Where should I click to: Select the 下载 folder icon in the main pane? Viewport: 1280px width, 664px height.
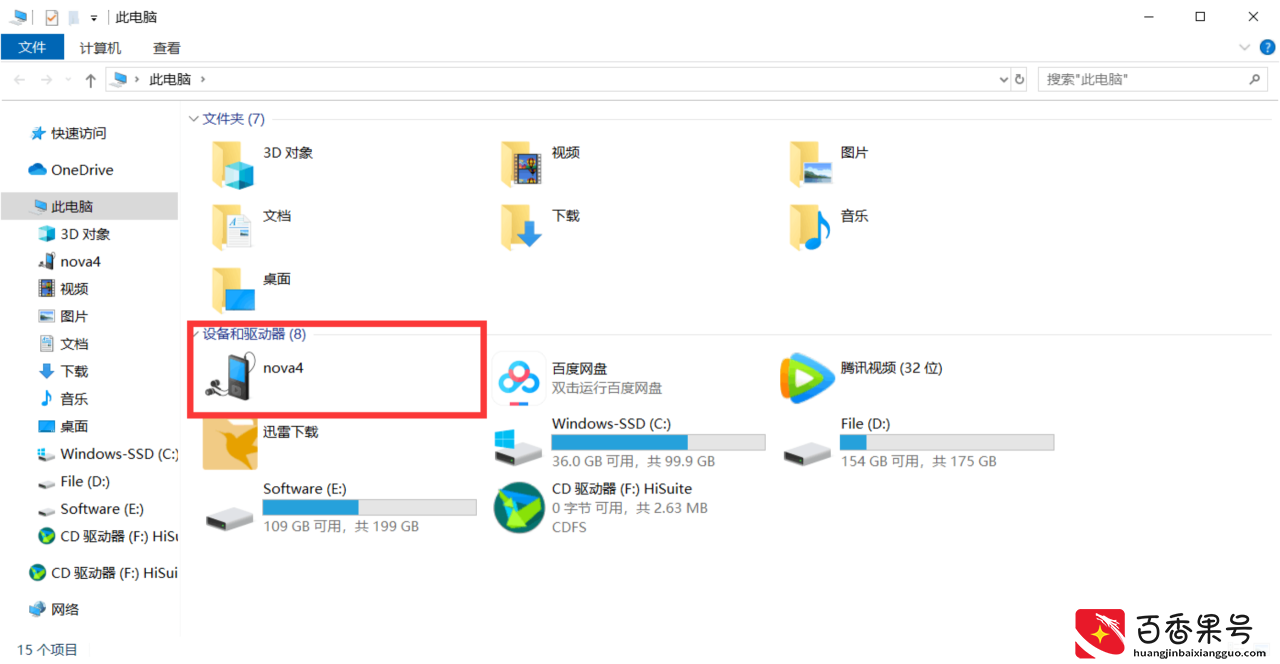pyautogui.click(x=521, y=227)
